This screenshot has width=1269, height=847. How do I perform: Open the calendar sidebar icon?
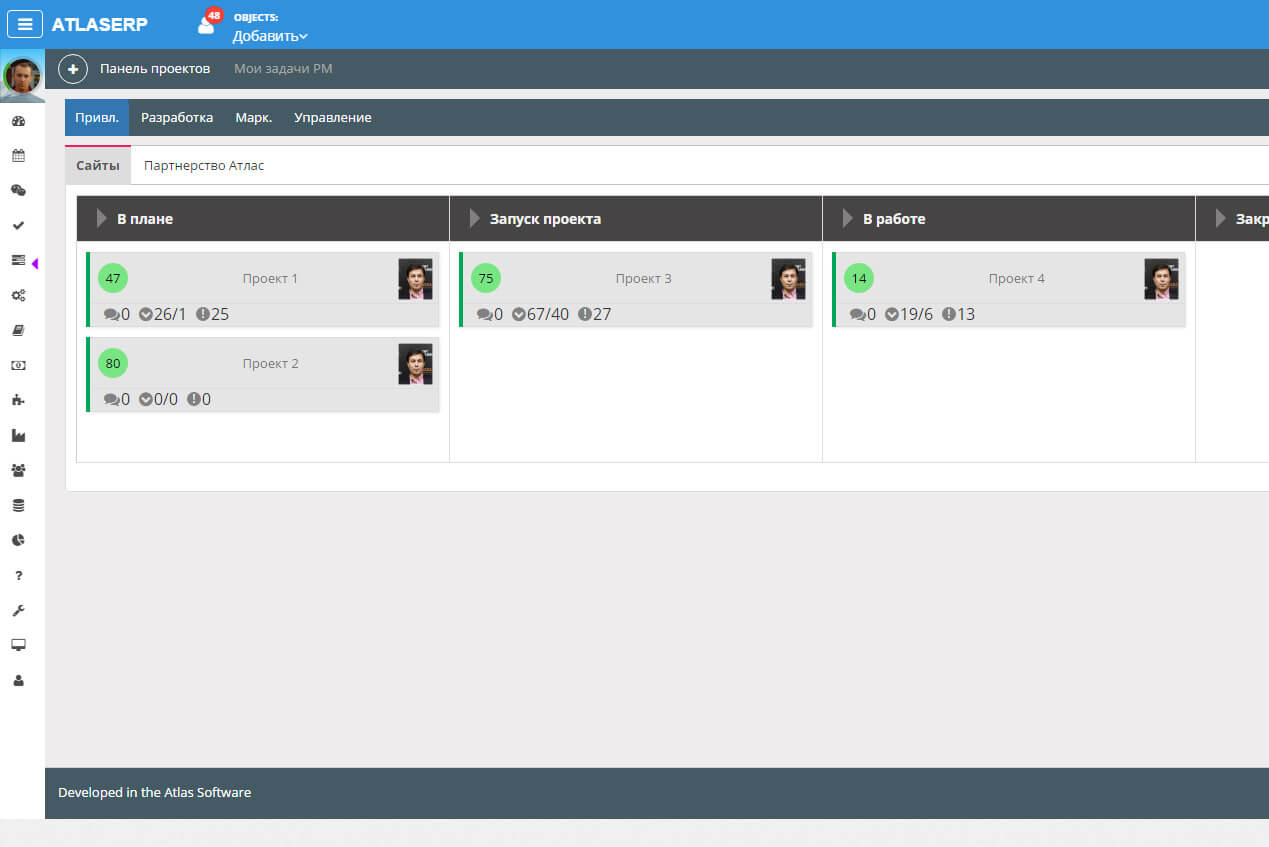point(18,156)
